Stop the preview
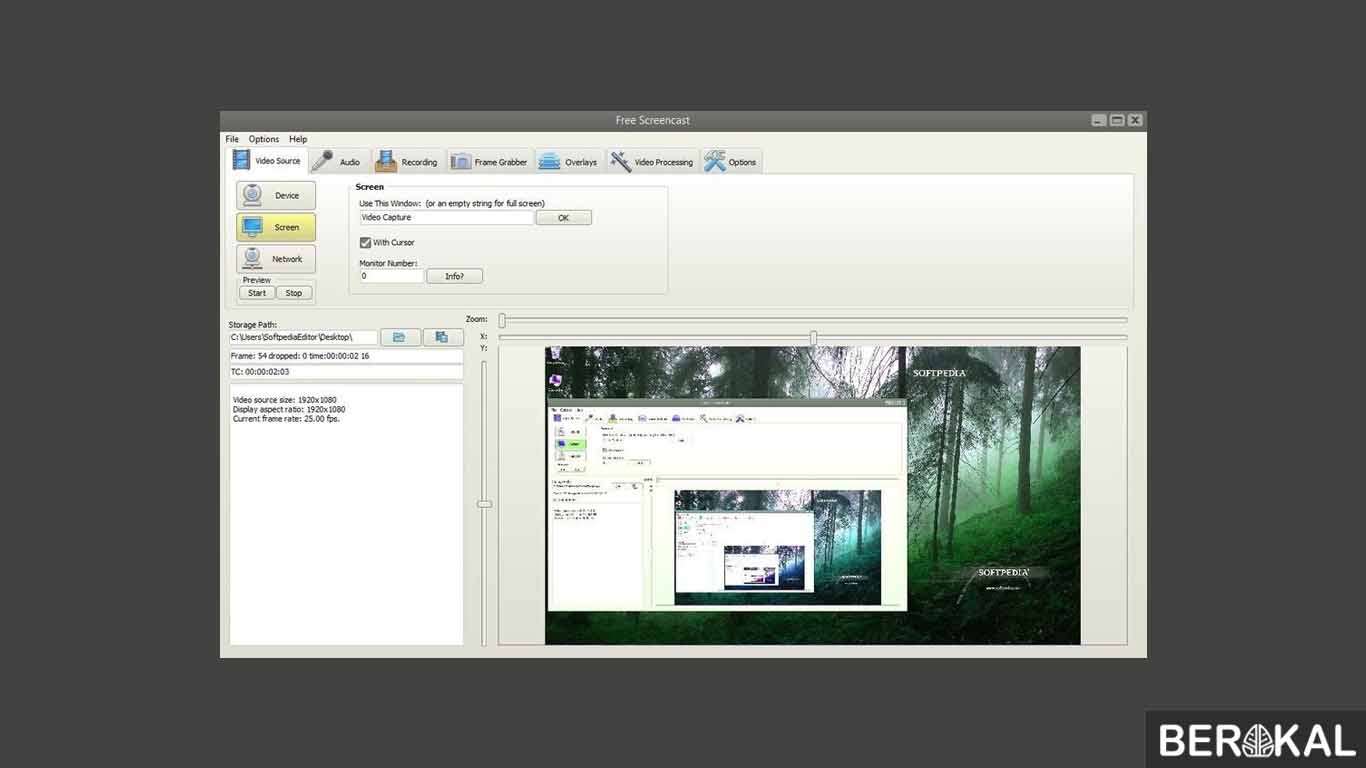 (294, 293)
